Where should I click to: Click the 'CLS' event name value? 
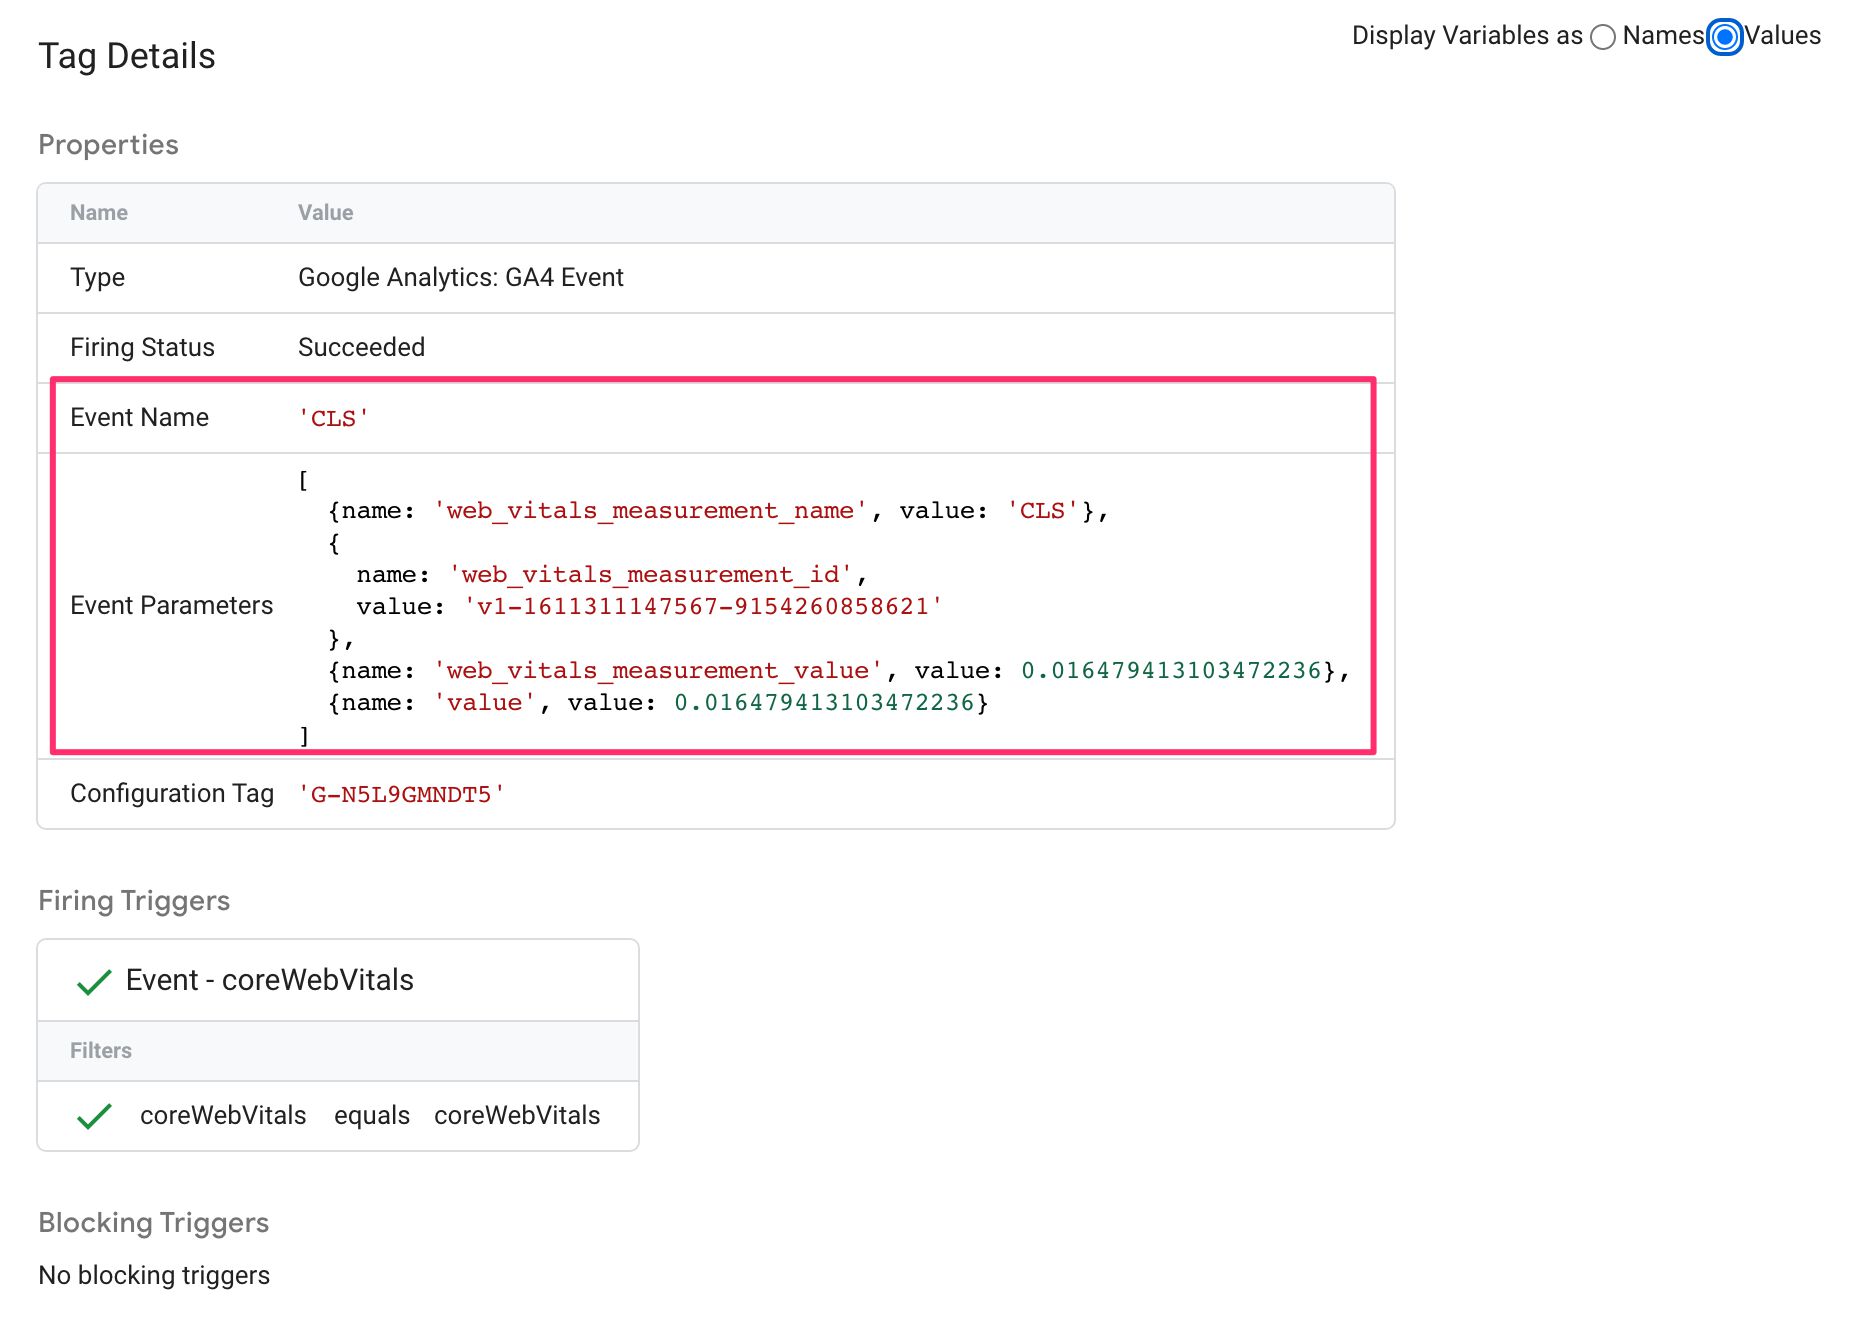point(333,418)
